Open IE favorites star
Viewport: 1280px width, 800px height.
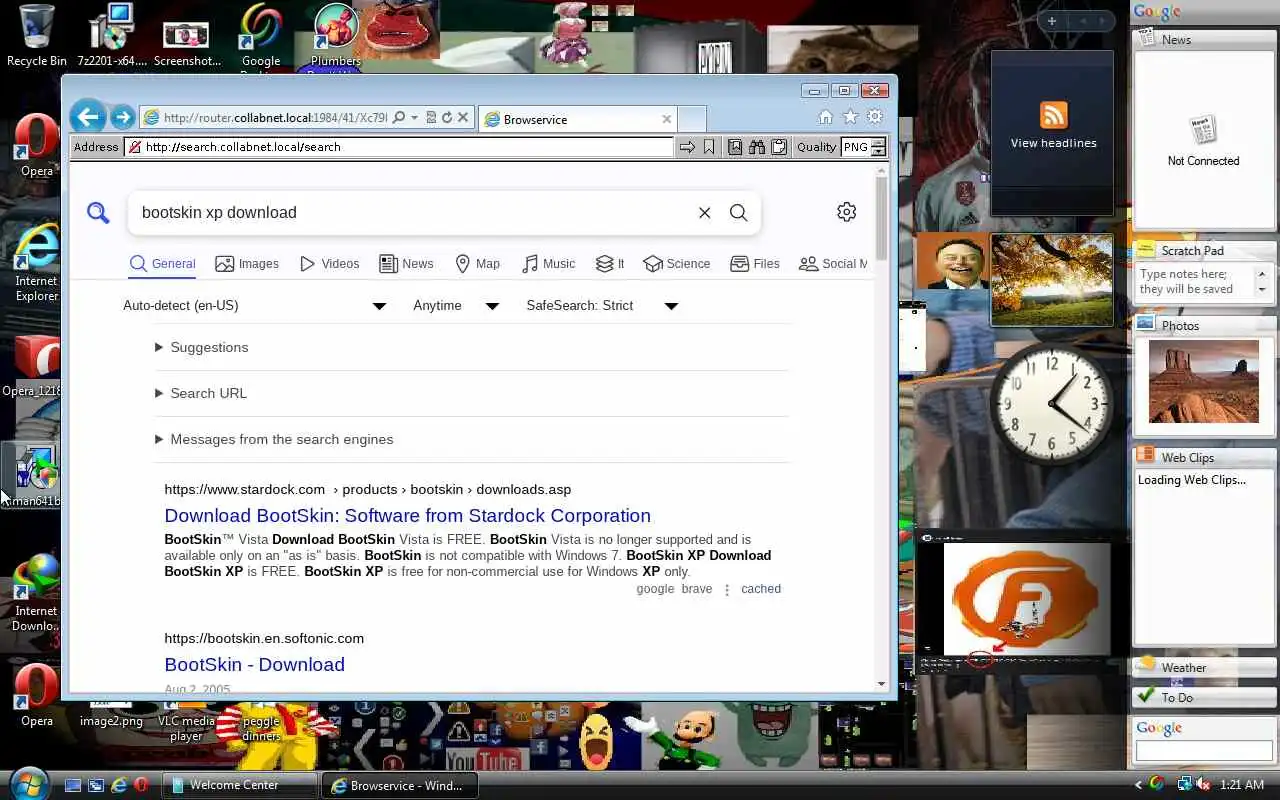(x=850, y=117)
